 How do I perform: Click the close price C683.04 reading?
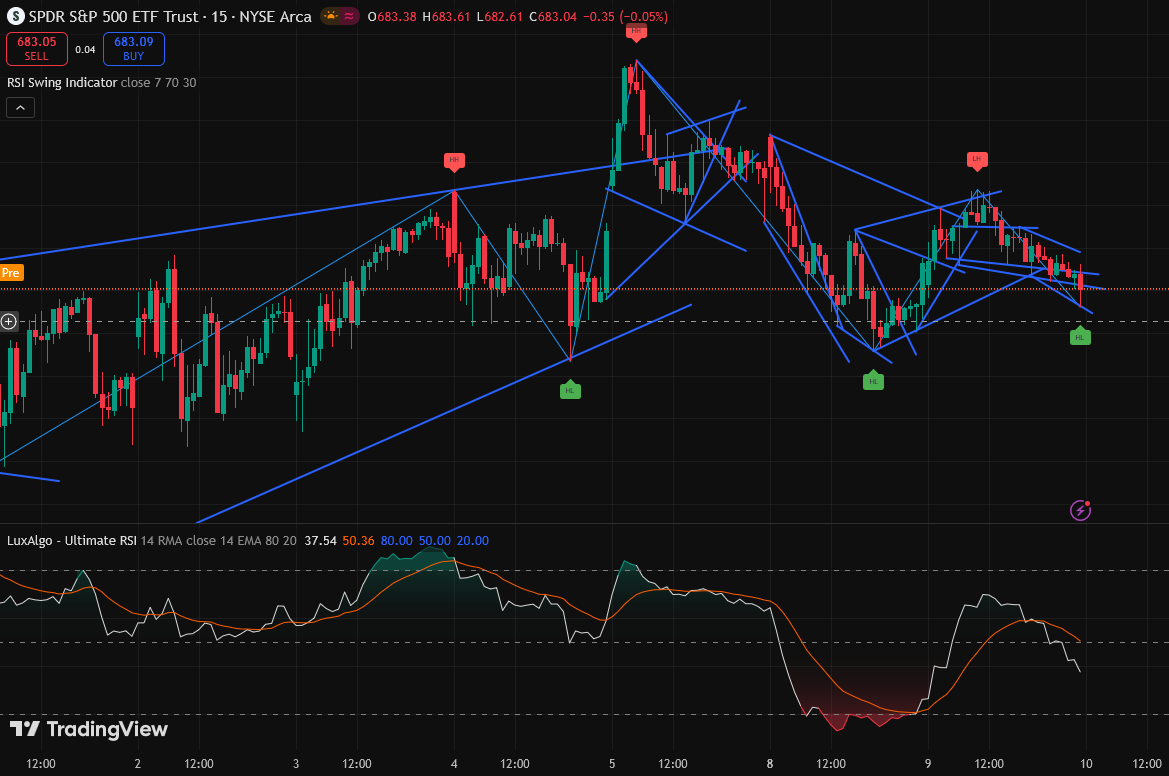[x=553, y=16]
